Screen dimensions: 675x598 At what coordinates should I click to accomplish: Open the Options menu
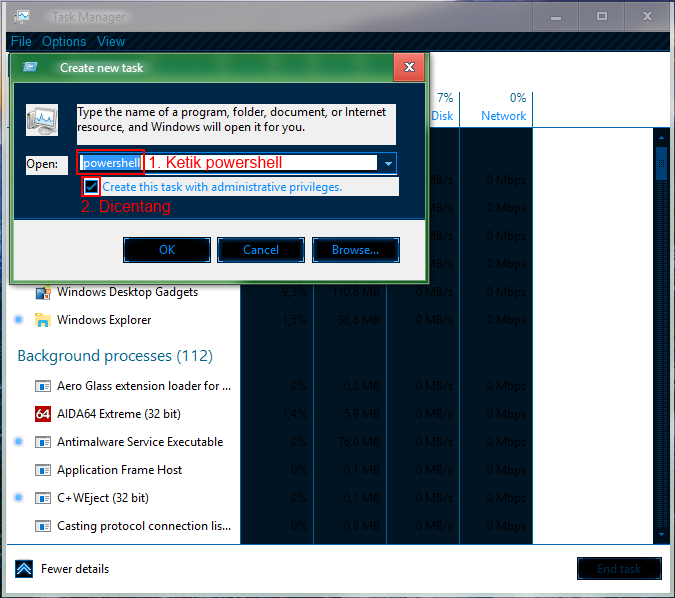[x=64, y=41]
